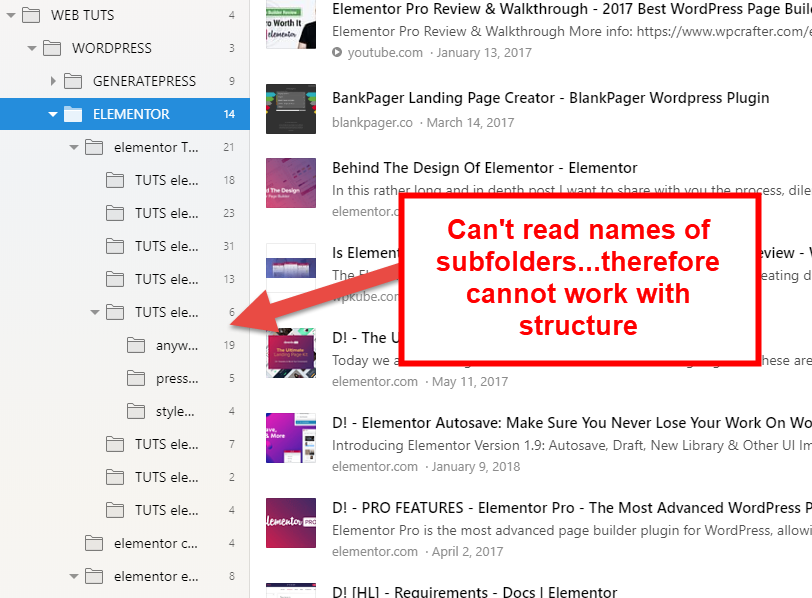Open 'BankPager Landing Page Creator' bookmark title
The height and width of the screenshot is (598, 812).
click(550, 98)
